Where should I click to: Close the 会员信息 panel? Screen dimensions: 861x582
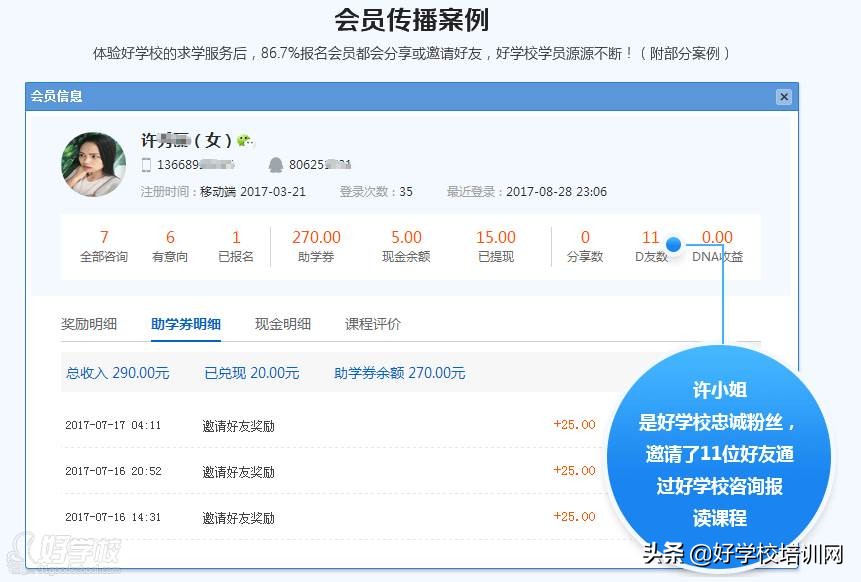784,96
